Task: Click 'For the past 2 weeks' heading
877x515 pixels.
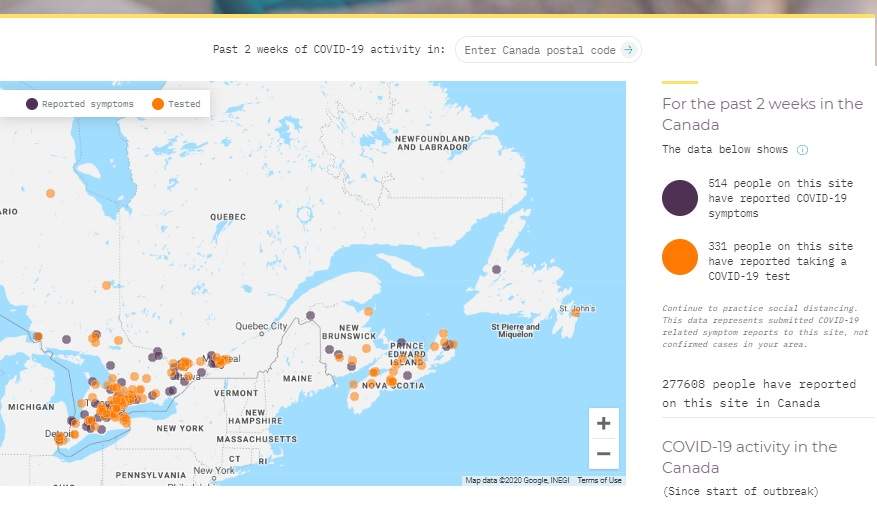Action: pos(762,114)
